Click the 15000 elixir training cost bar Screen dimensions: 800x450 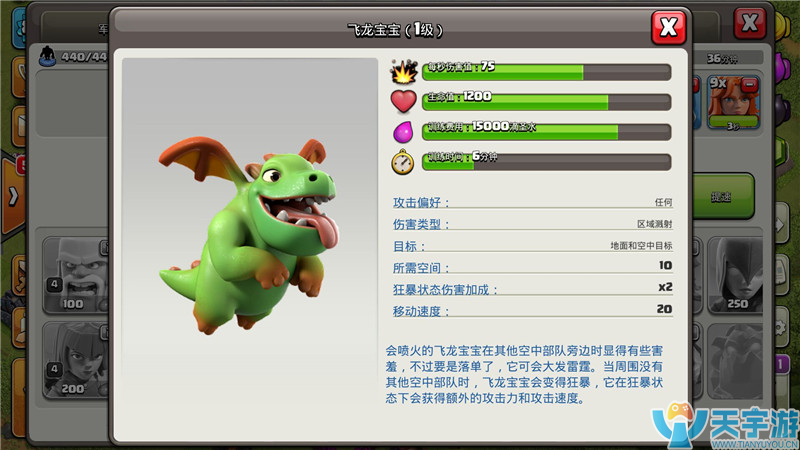coord(546,132)
